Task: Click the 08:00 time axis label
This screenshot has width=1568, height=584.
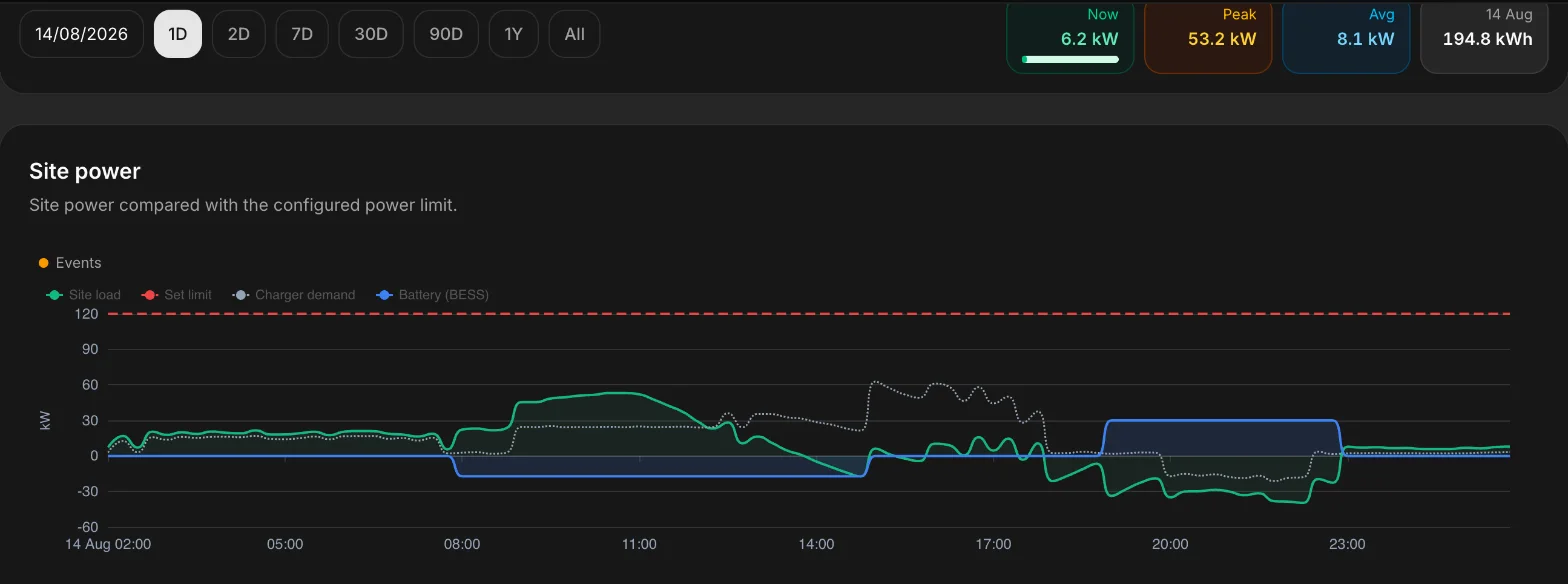Action: 462,545
